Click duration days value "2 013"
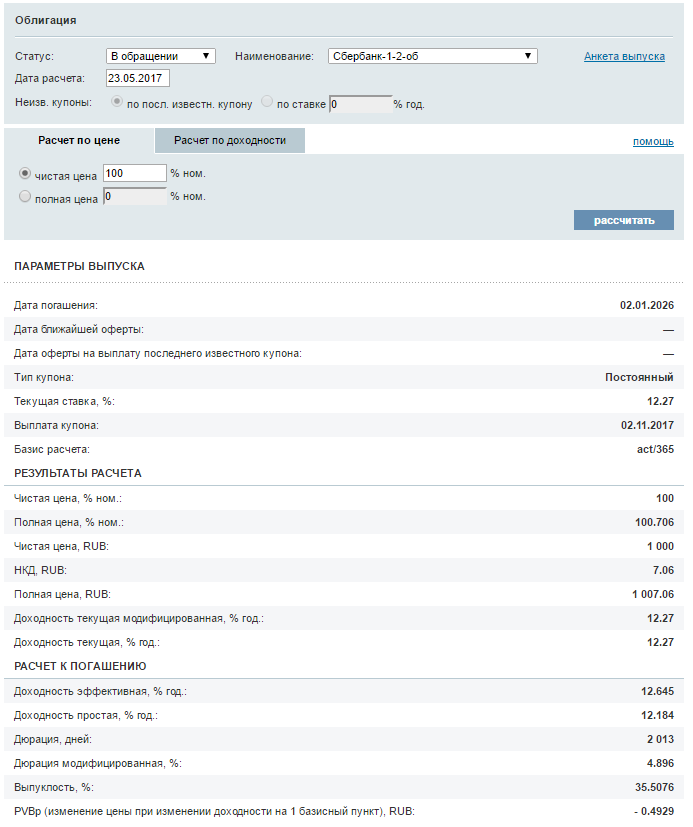 660,739
